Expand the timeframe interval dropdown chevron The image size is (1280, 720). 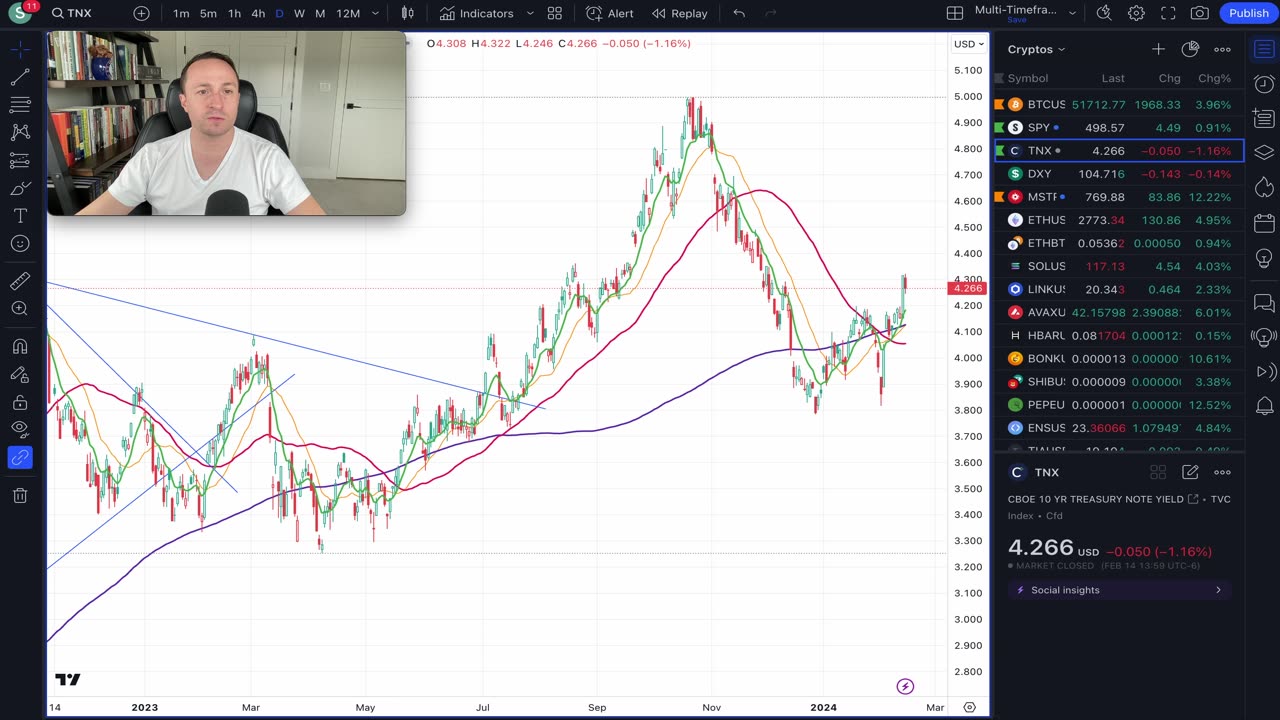click(375, 13)
